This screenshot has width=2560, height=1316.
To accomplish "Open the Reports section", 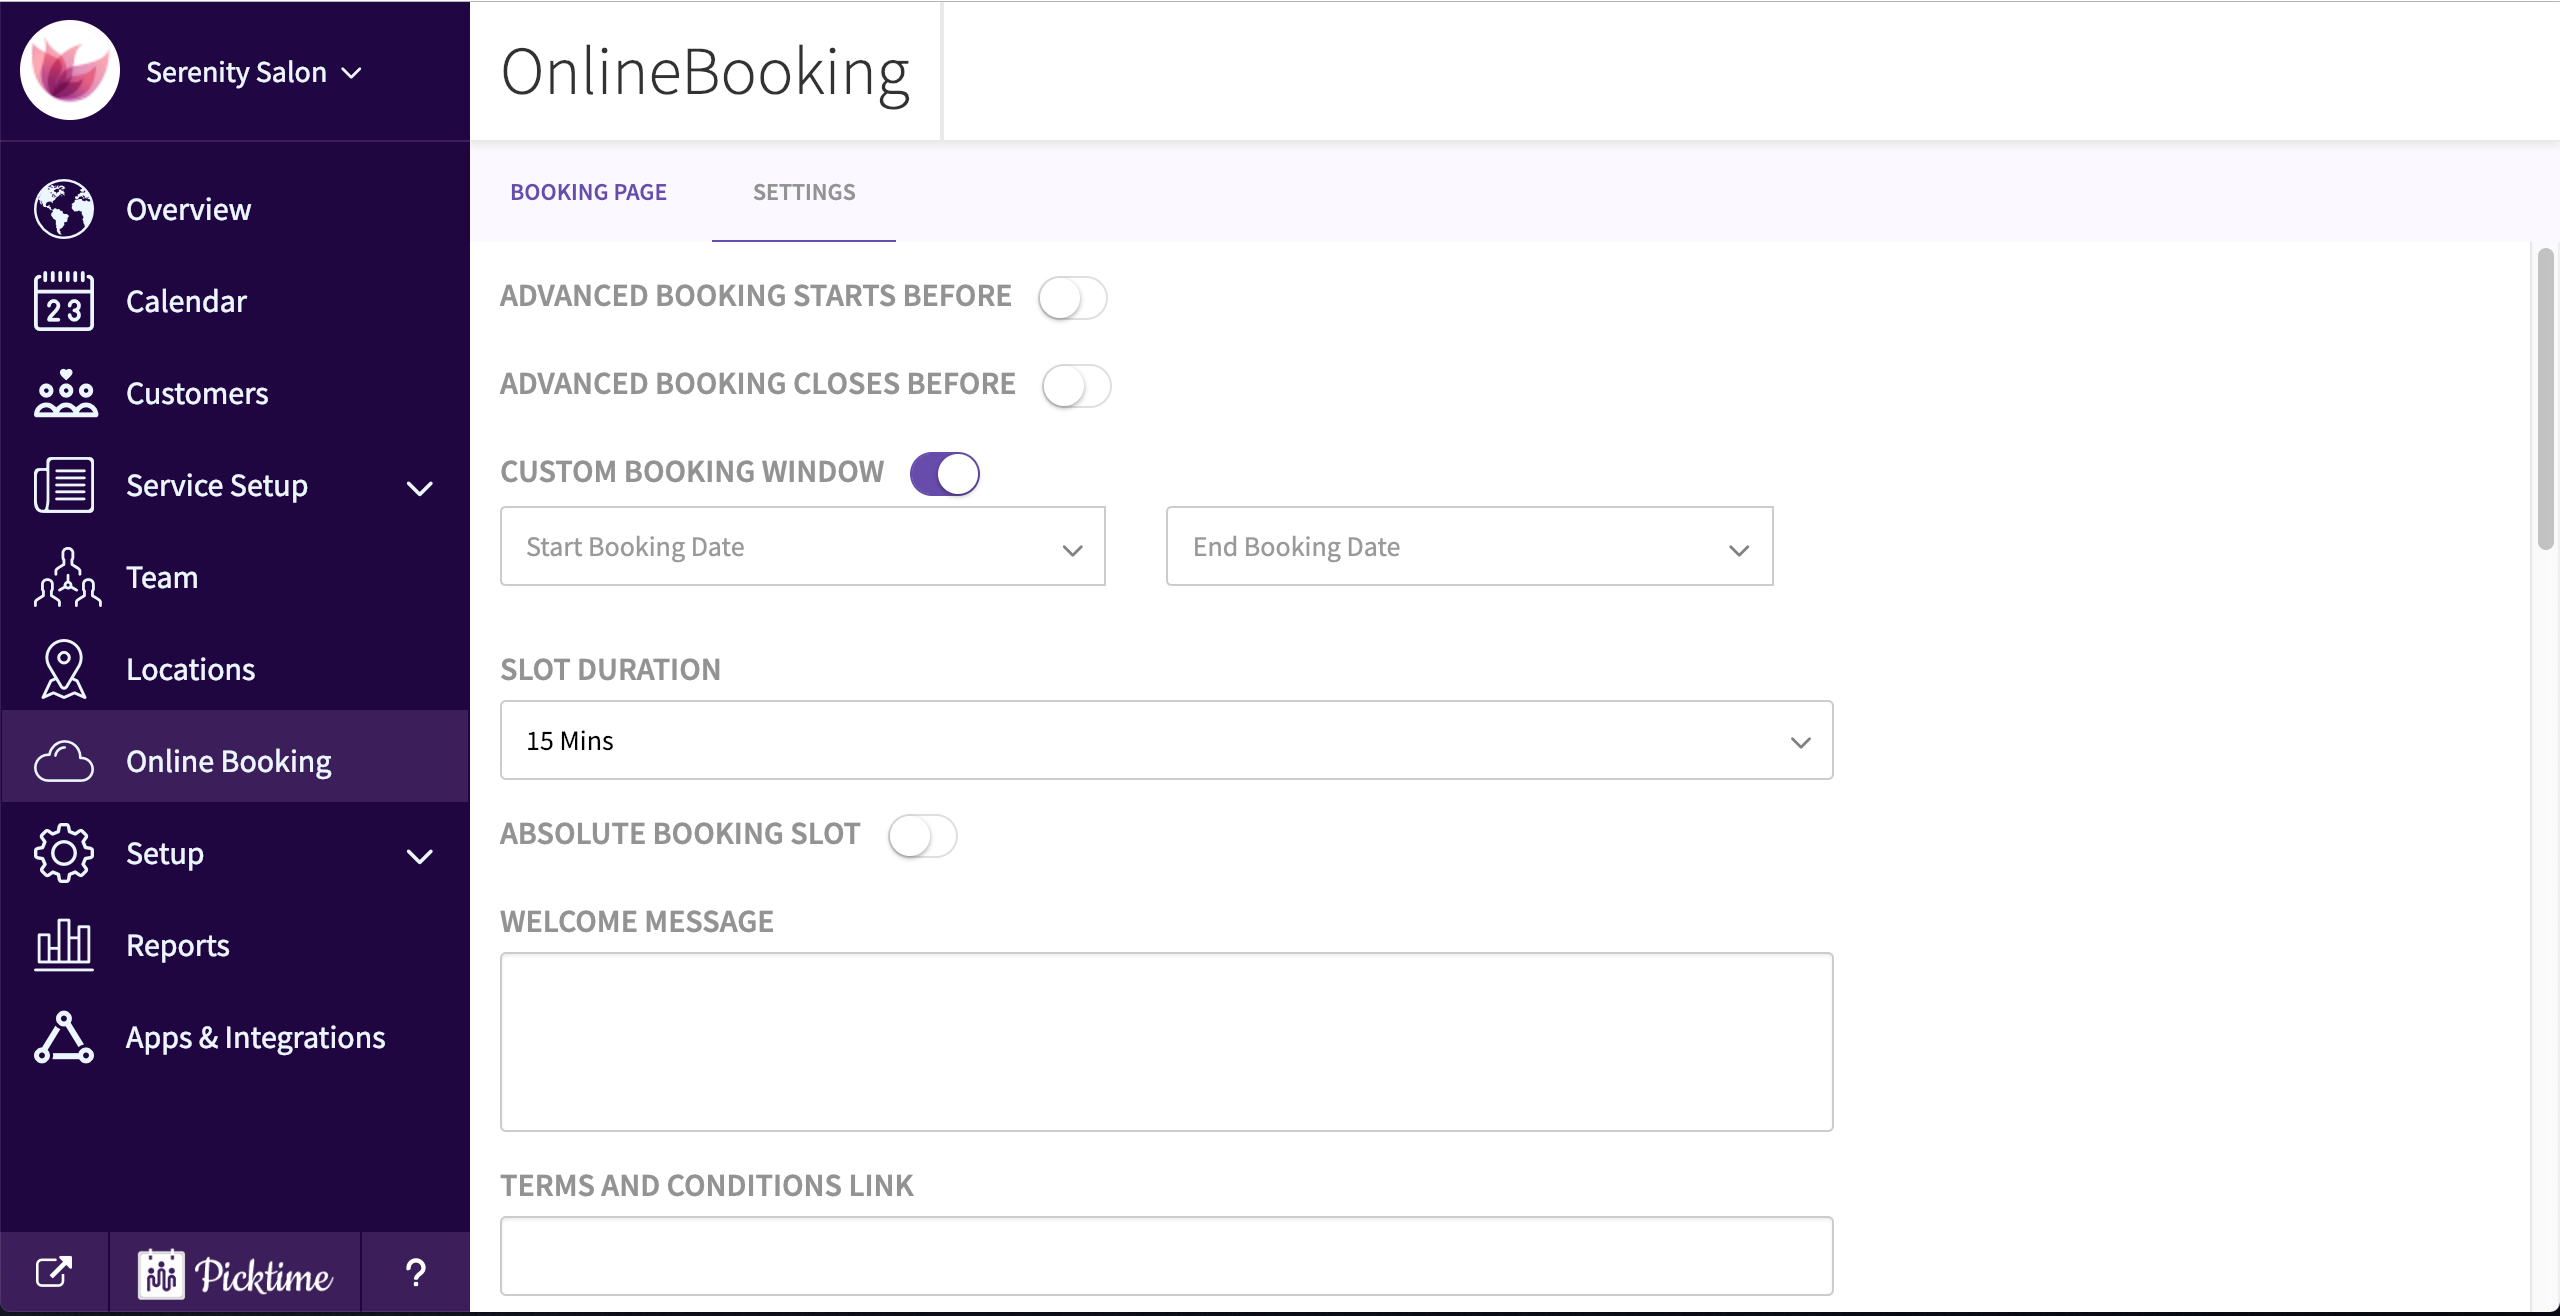I will click(177, 944).
